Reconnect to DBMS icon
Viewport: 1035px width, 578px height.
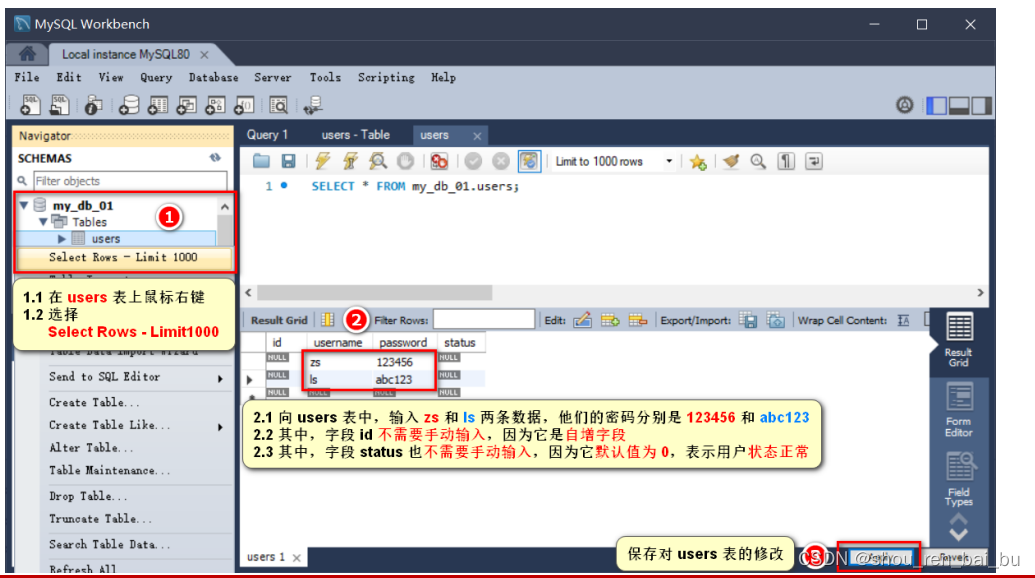point(313,105)
